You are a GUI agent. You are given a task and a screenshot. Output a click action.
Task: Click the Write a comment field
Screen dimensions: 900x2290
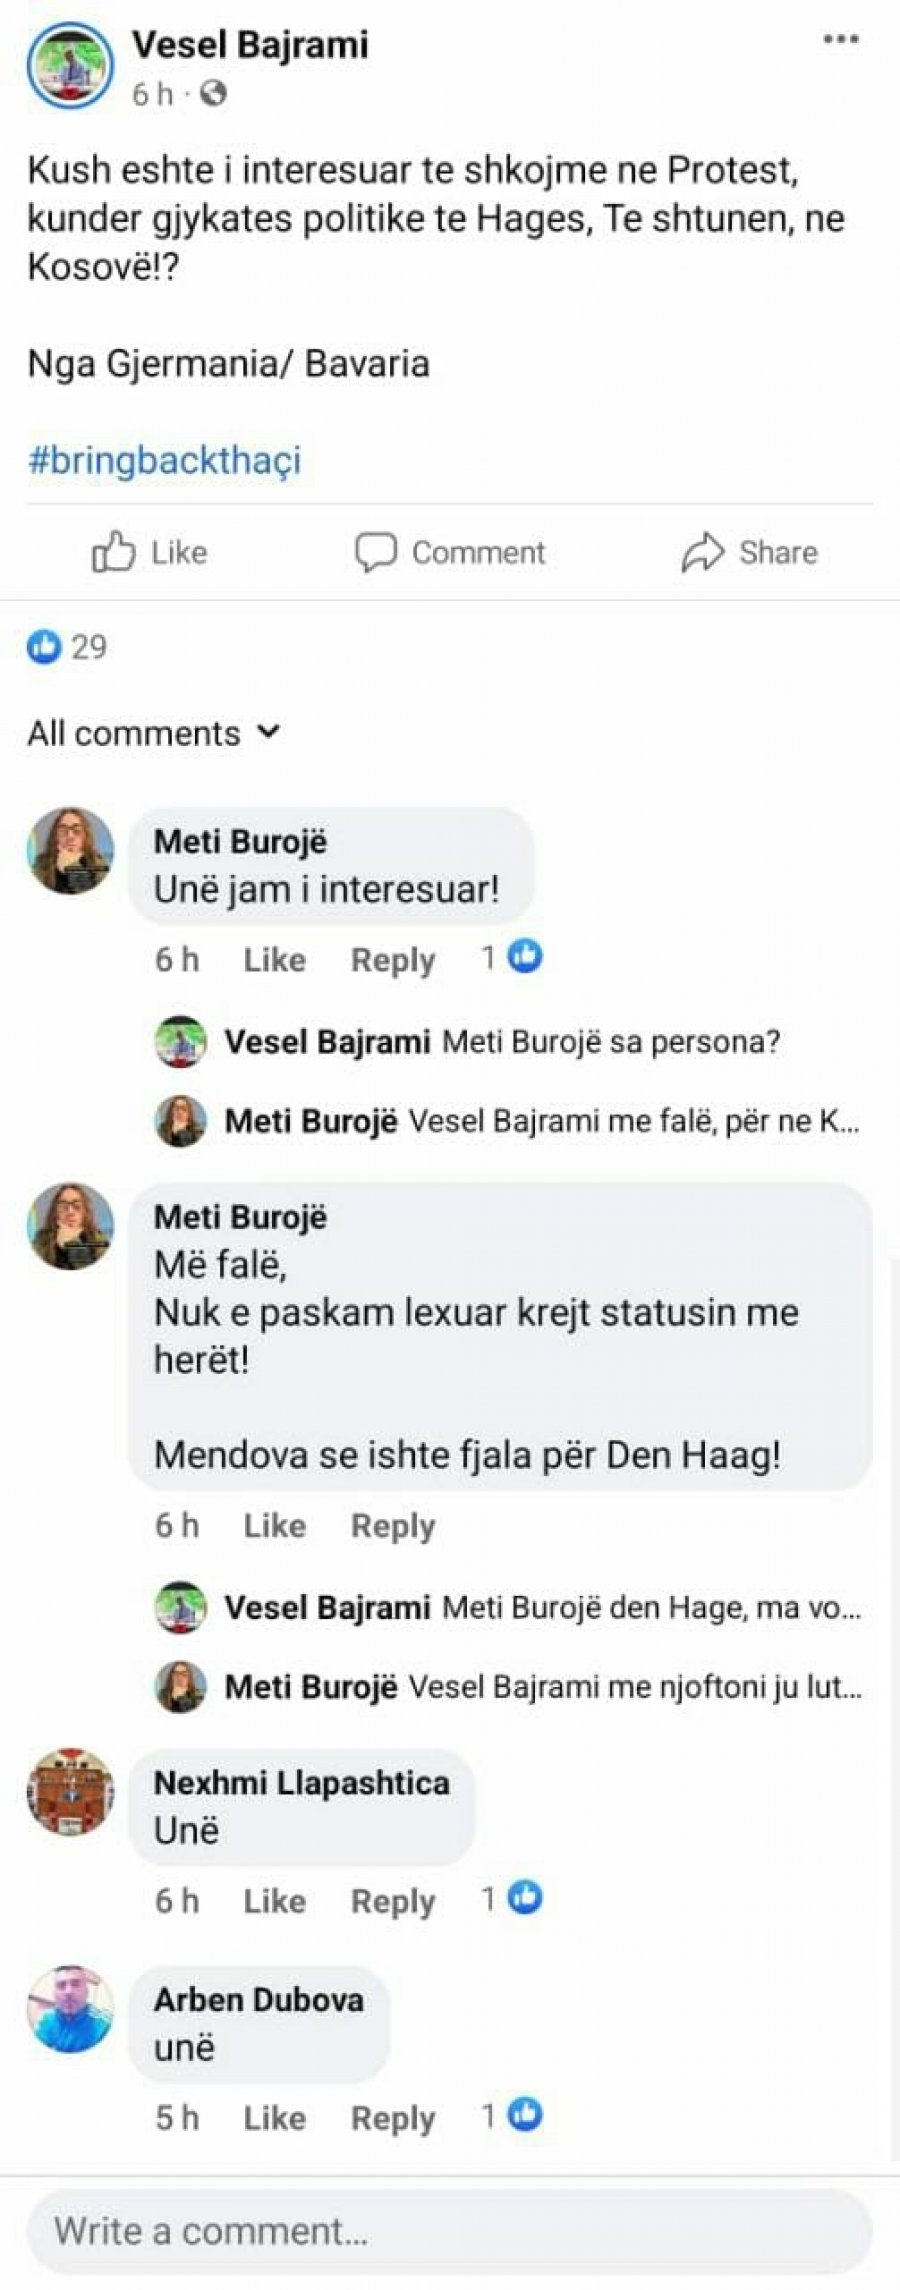point(450,2231)
